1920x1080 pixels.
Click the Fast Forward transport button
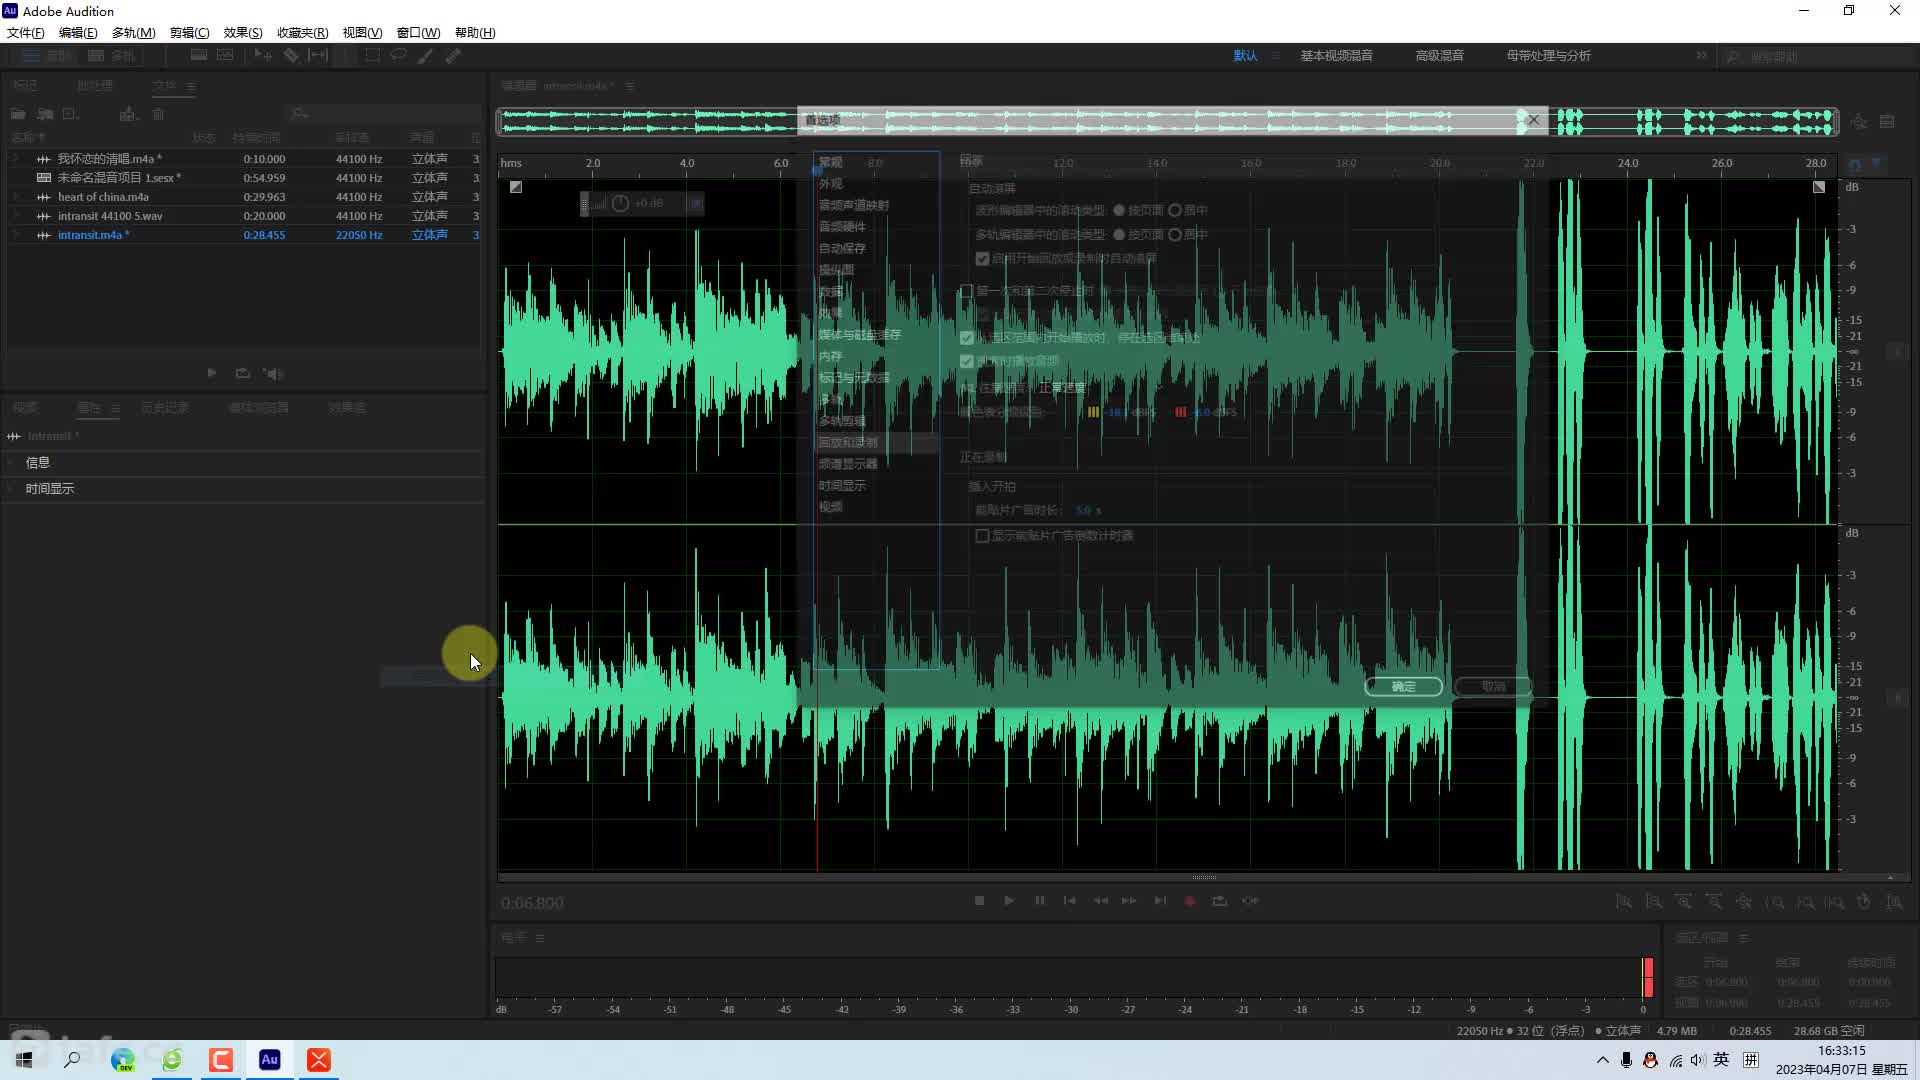[x=1129, y=900]
